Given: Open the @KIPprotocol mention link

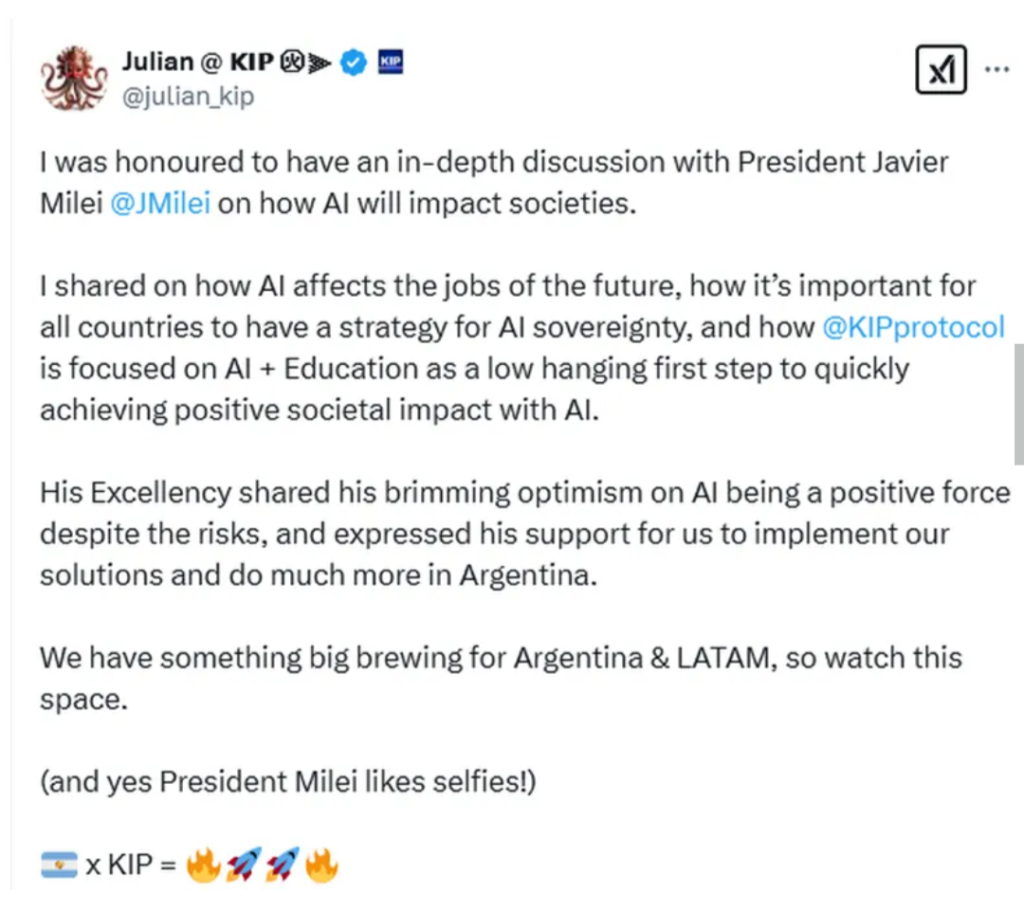Looking at the screenshot, I should click(x=912, y=327).
